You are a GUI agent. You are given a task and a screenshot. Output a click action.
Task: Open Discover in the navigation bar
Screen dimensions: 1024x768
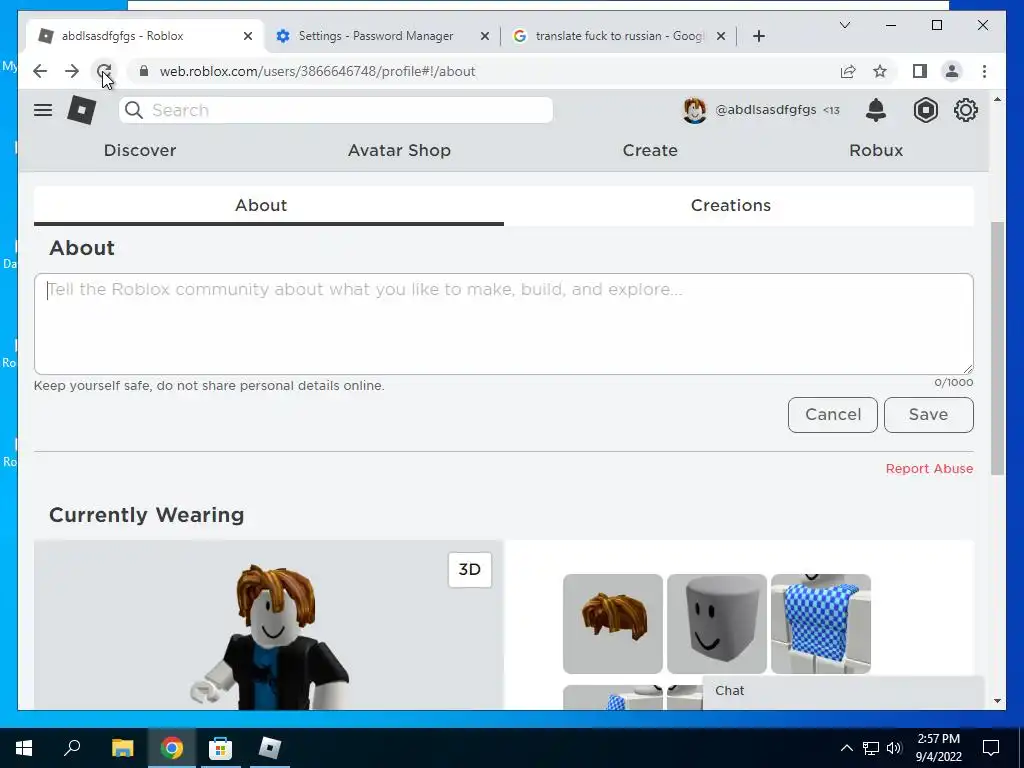(140, 150)
